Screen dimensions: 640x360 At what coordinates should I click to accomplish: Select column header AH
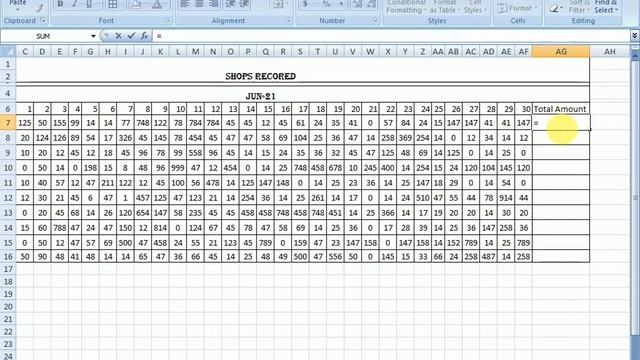tap(610, 51)
